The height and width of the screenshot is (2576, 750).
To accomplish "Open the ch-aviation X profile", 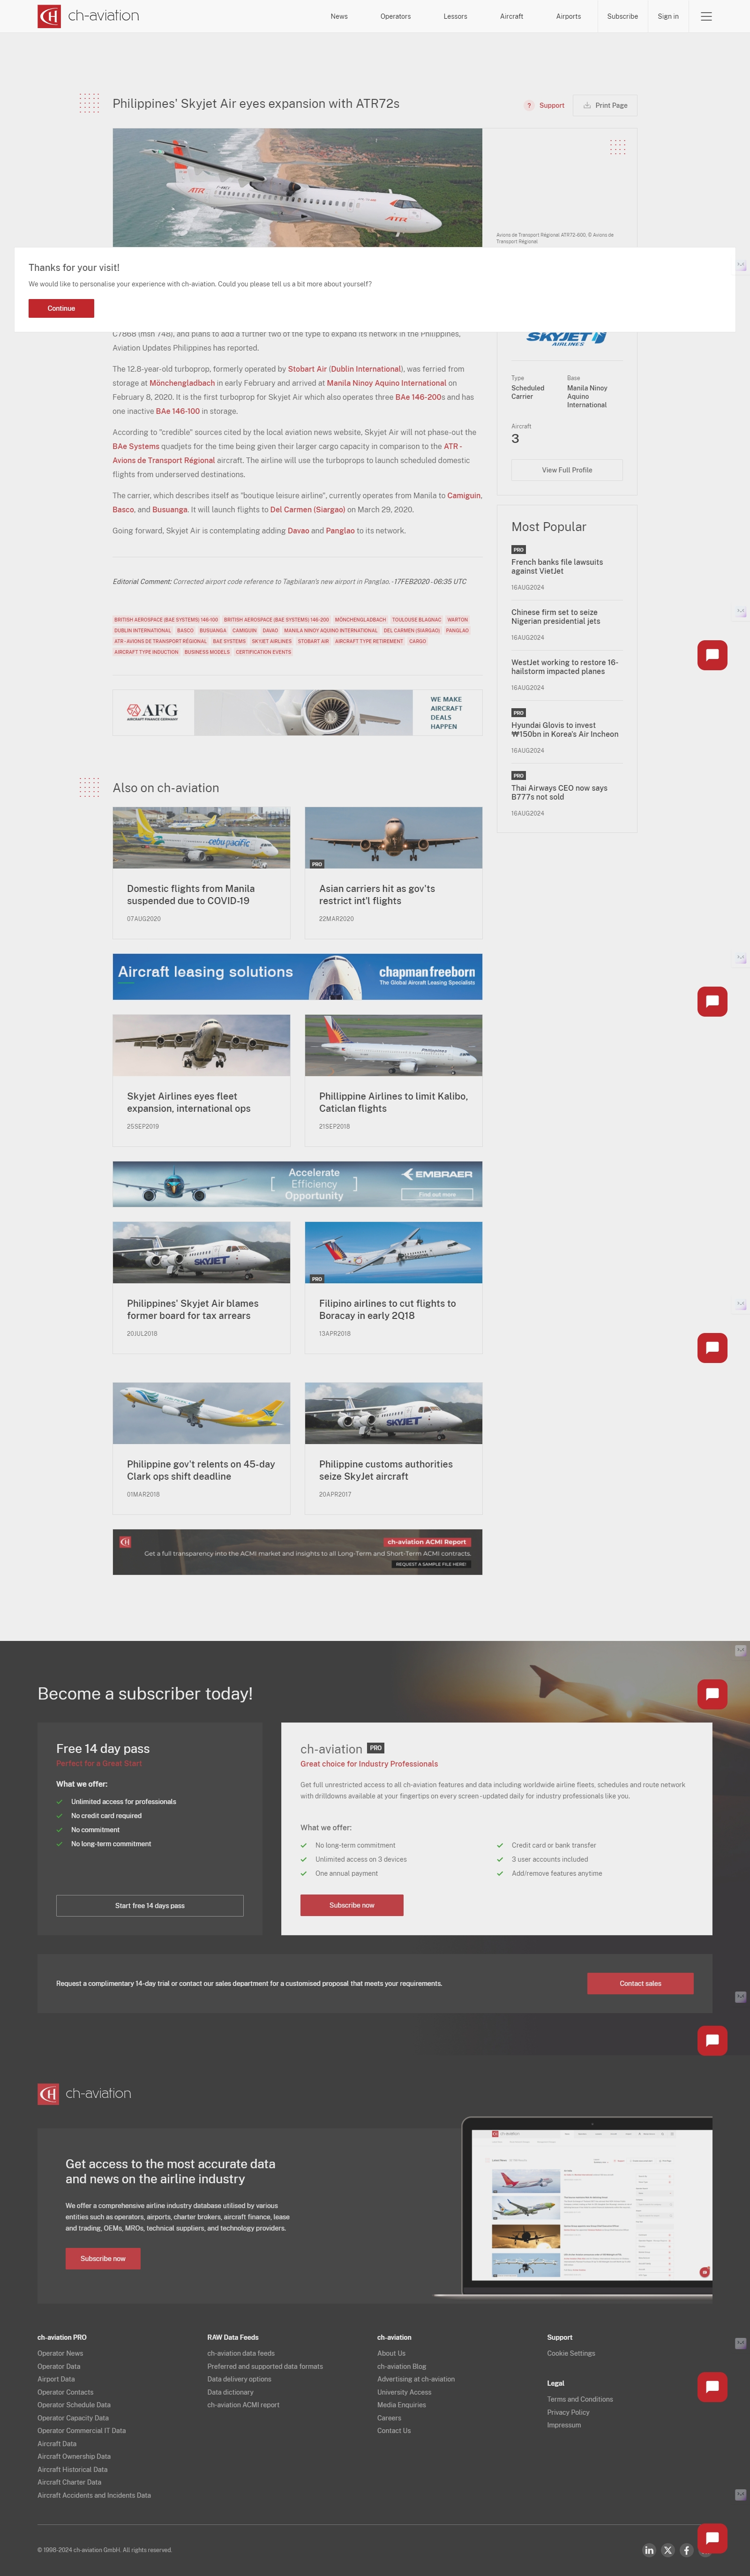I will pos(668,2550).
